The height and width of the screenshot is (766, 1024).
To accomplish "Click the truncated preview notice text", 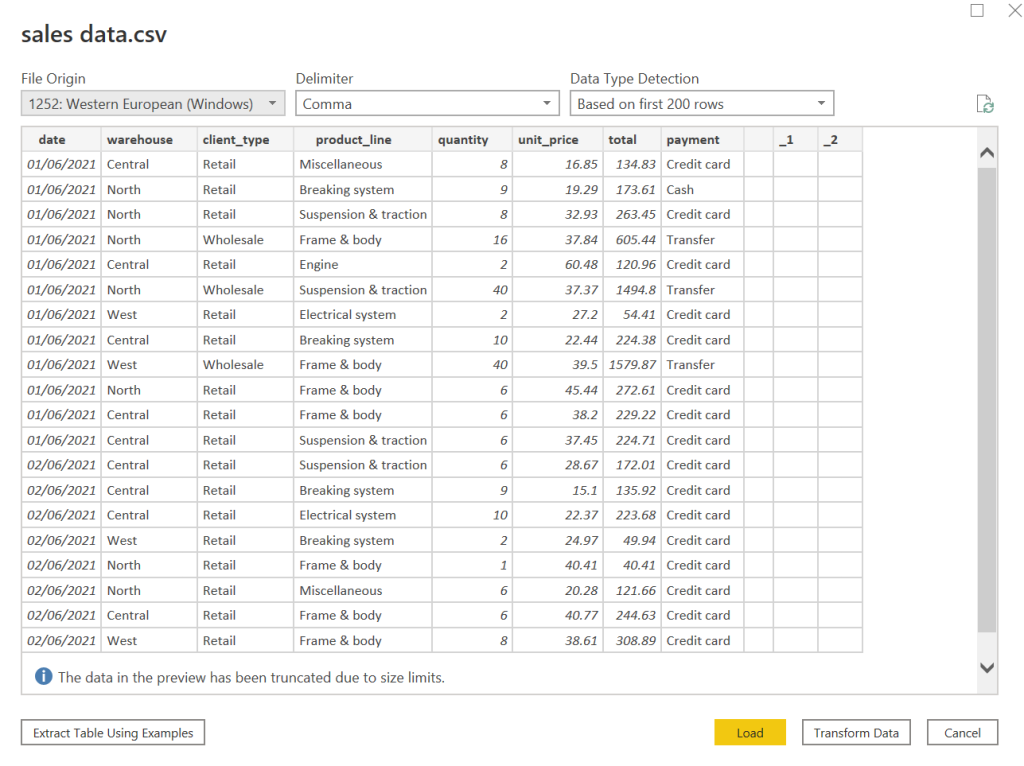I will click(x=251, y=677).
